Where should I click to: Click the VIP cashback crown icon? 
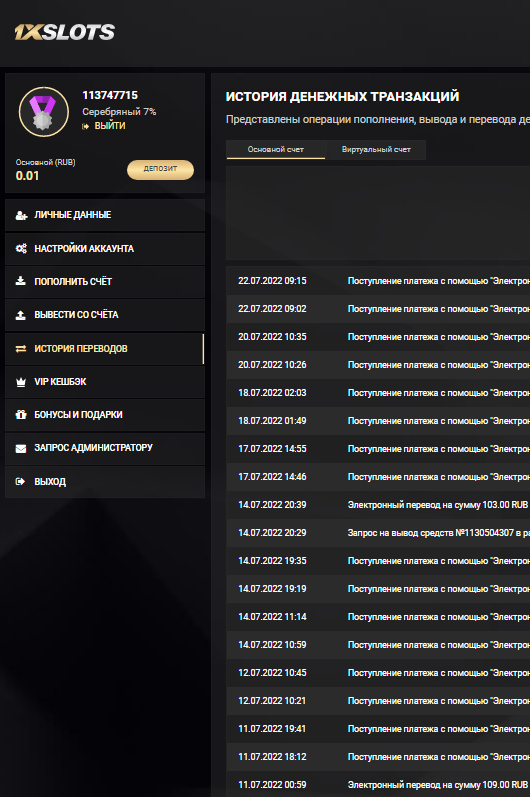(21, 382)
